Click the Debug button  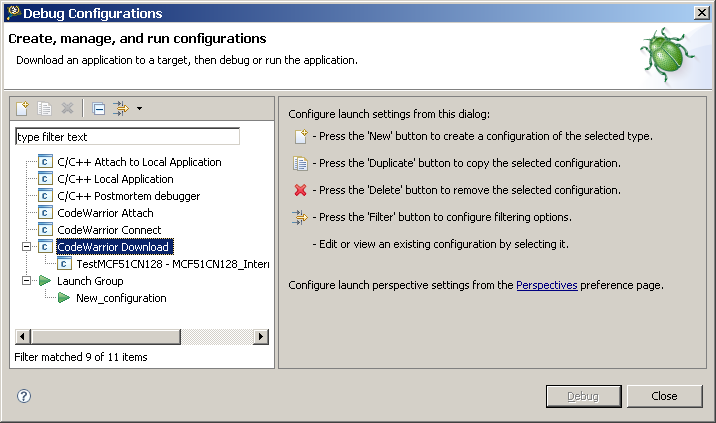(584, 396)
